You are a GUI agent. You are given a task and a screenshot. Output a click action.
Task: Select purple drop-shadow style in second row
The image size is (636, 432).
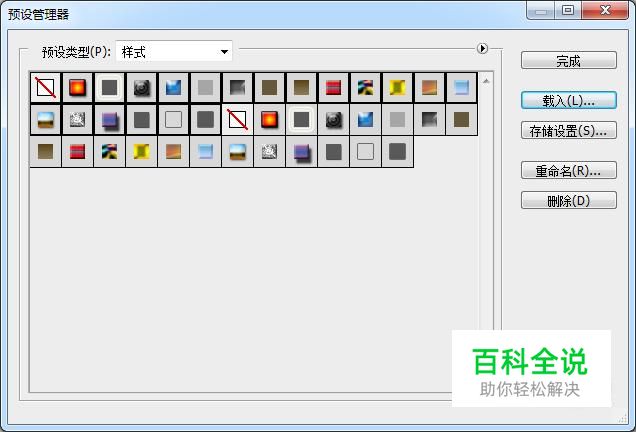tap(110, 120)
